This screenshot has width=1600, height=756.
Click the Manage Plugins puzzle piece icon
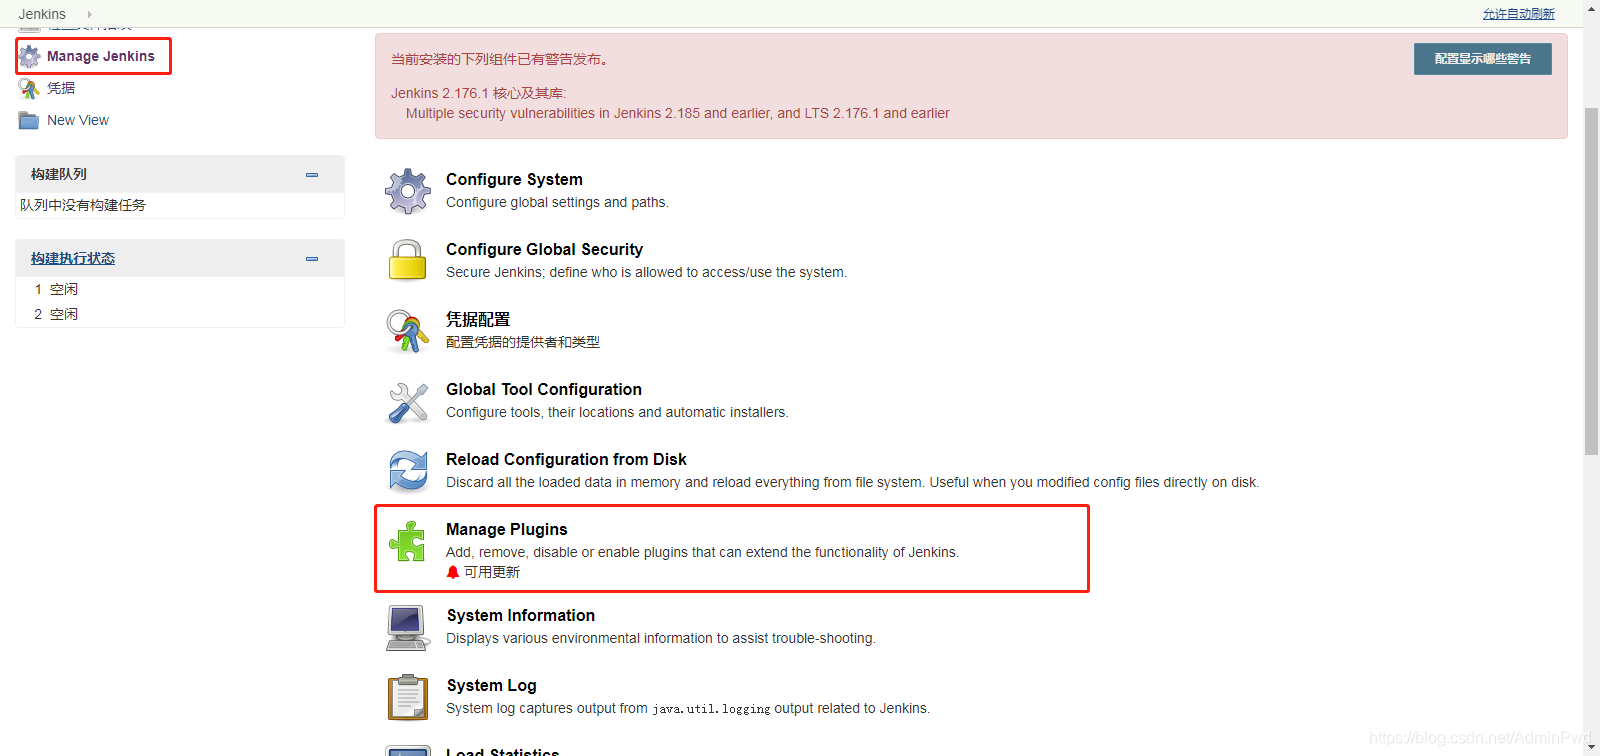[408, 541]
